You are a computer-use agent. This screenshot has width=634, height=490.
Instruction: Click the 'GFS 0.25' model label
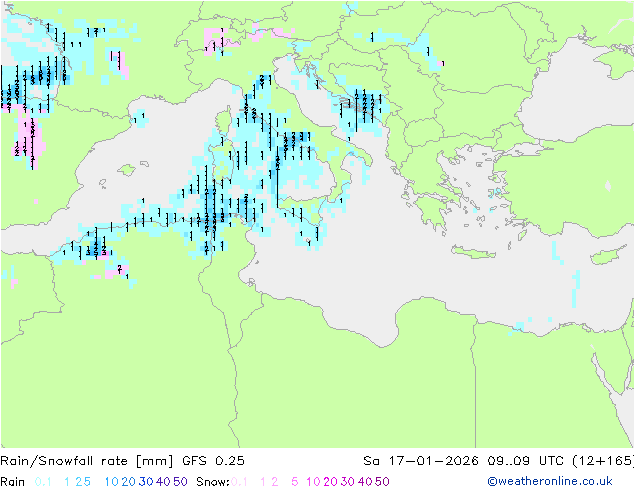[x=213, y=461]
